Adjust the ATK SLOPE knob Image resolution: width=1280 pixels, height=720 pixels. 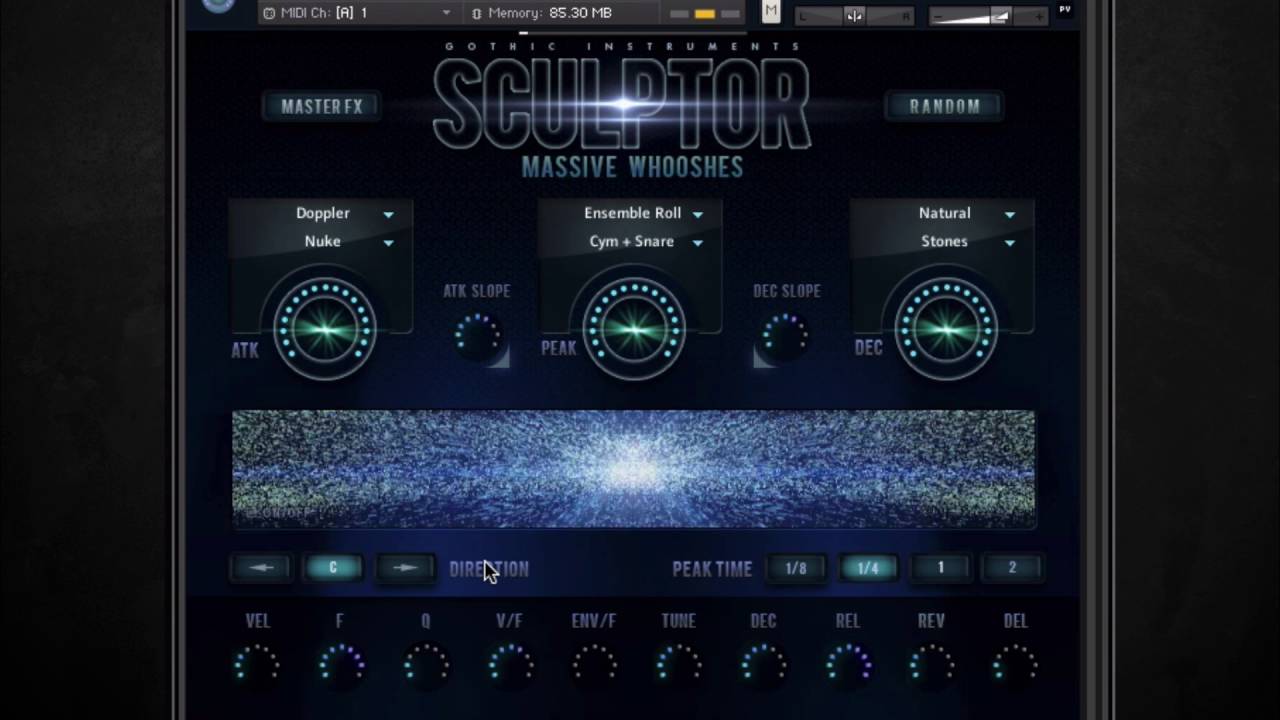478,337
